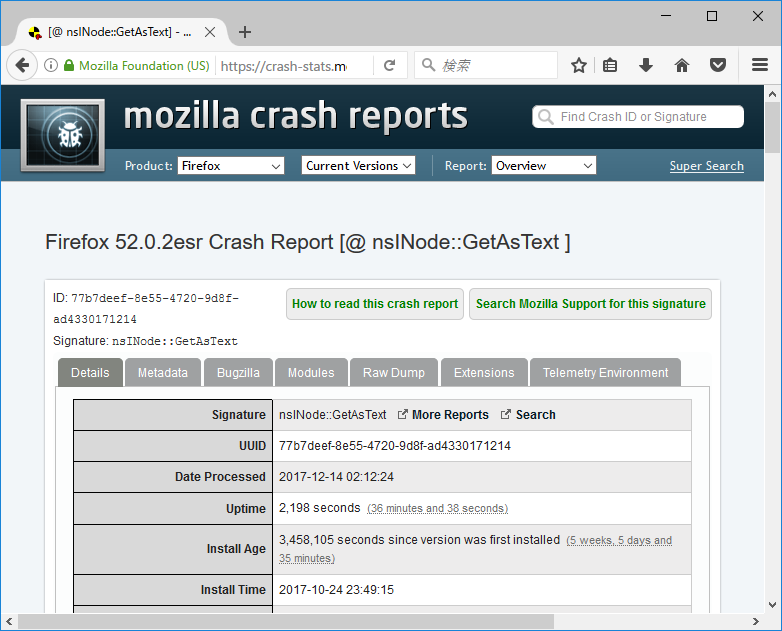This screenshot has height=631, width=782.
Task: Click the horizontal scrollbar thumb
Action: pyautogui.click(x=286, y=622)
